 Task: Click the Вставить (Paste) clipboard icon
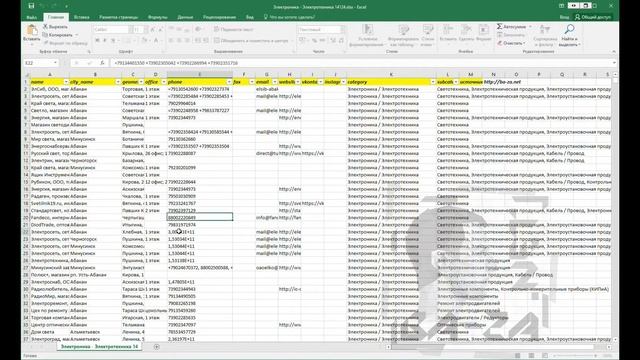tap(32, 30)
